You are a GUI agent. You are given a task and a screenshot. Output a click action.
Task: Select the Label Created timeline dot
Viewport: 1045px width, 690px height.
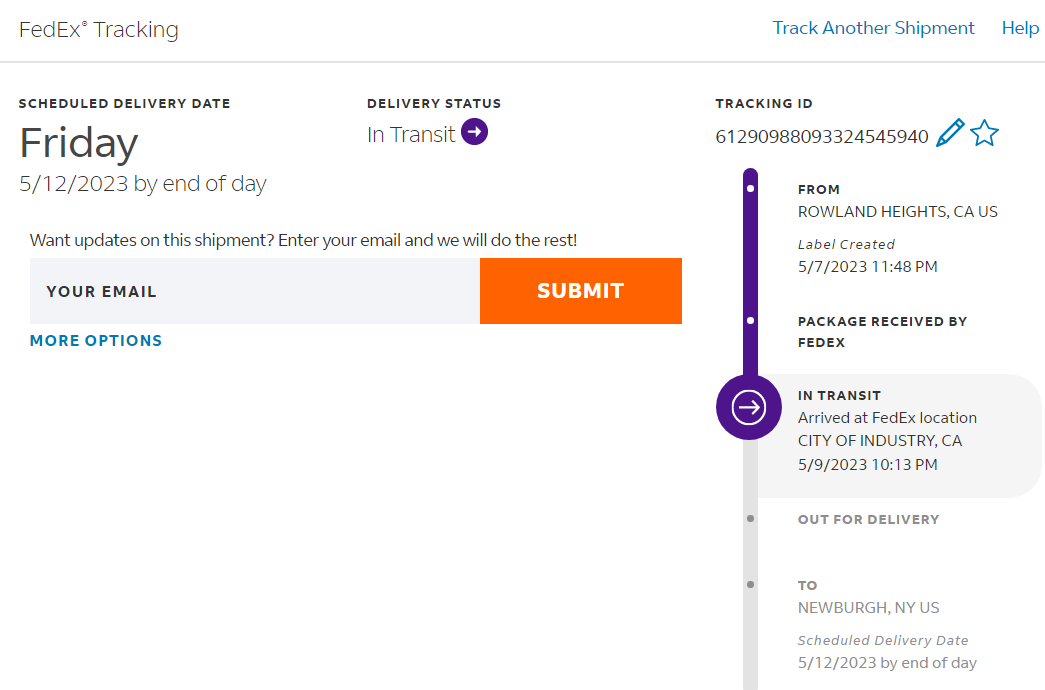pyautogui.click(x=750, y=188)
